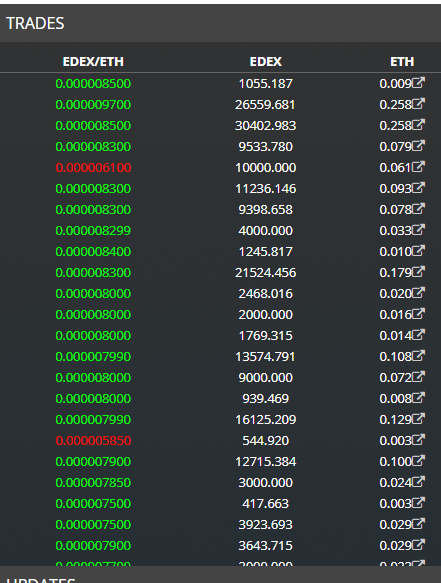
Task: Open transaction link icon for 21524.456 EDEX trade
Action: click(x=418, y=272)
